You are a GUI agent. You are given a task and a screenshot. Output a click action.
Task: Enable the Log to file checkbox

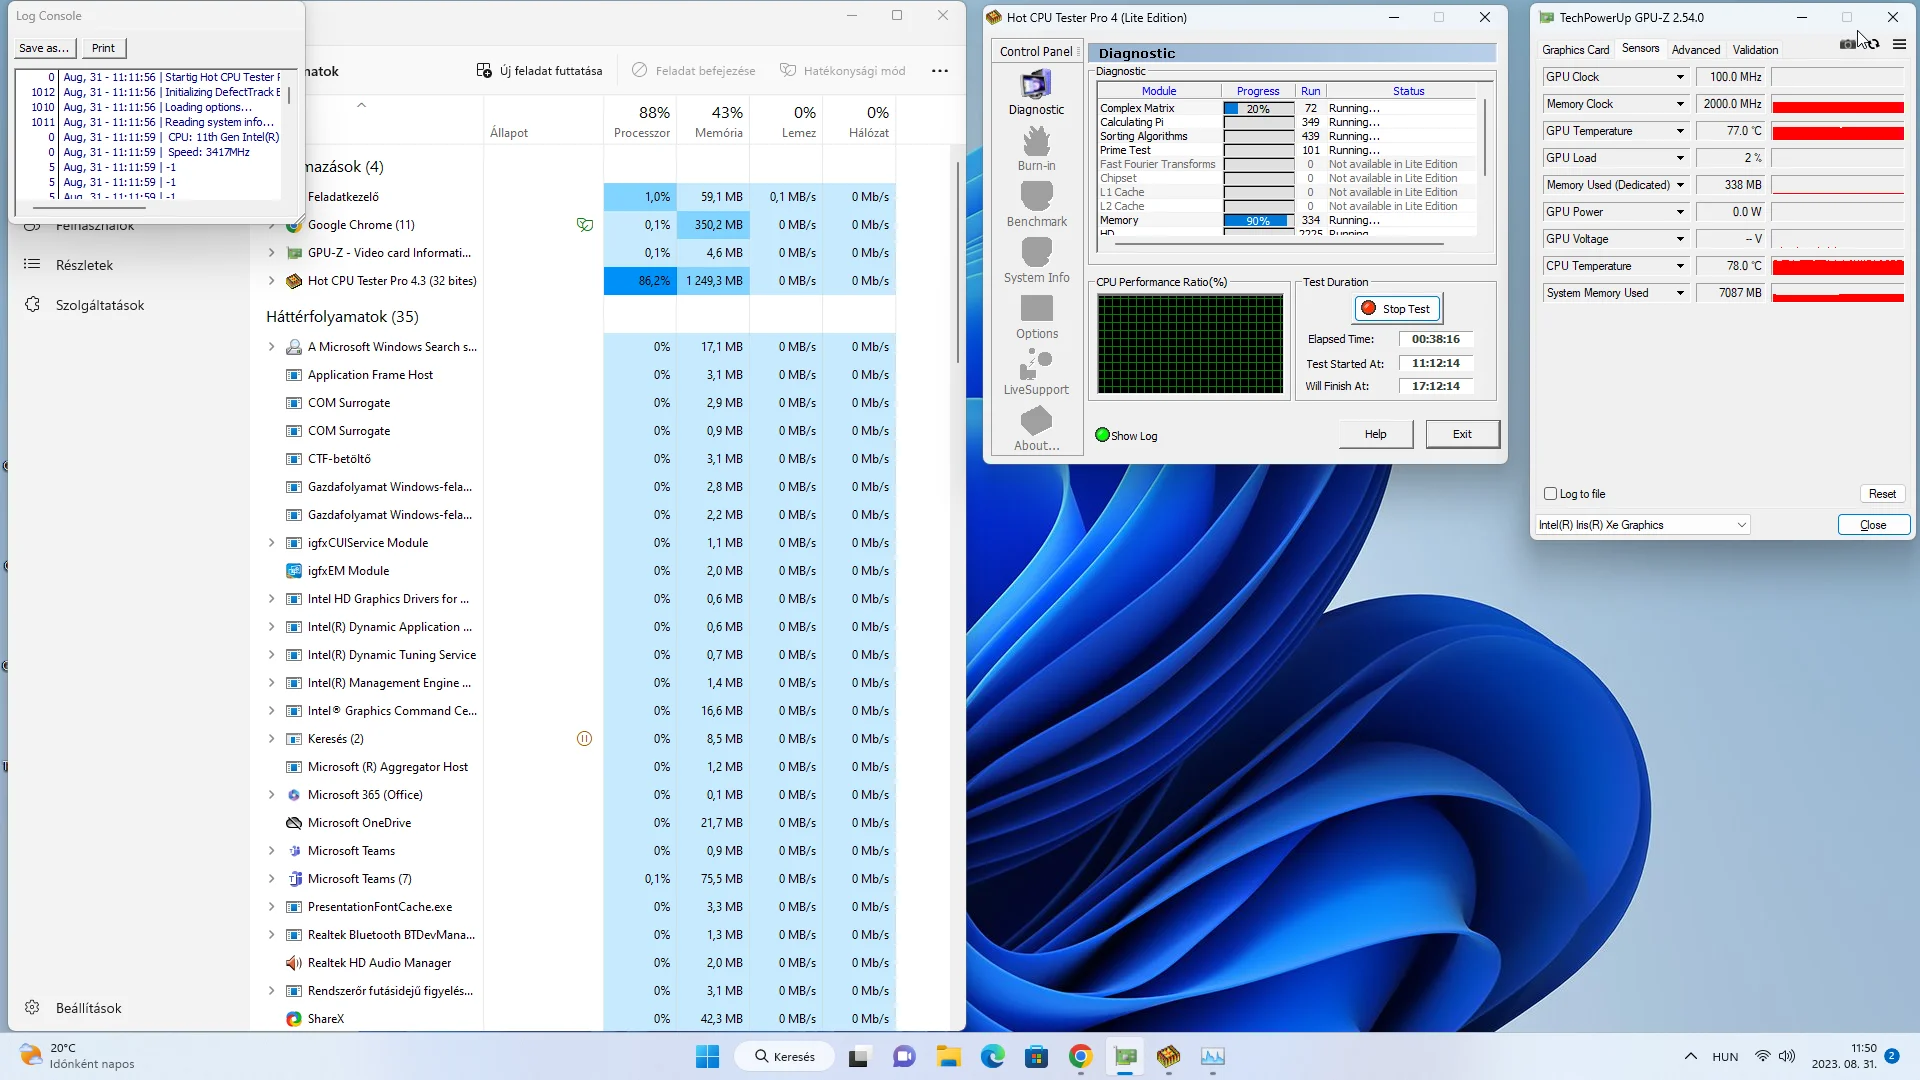(x=1551, y=494)
